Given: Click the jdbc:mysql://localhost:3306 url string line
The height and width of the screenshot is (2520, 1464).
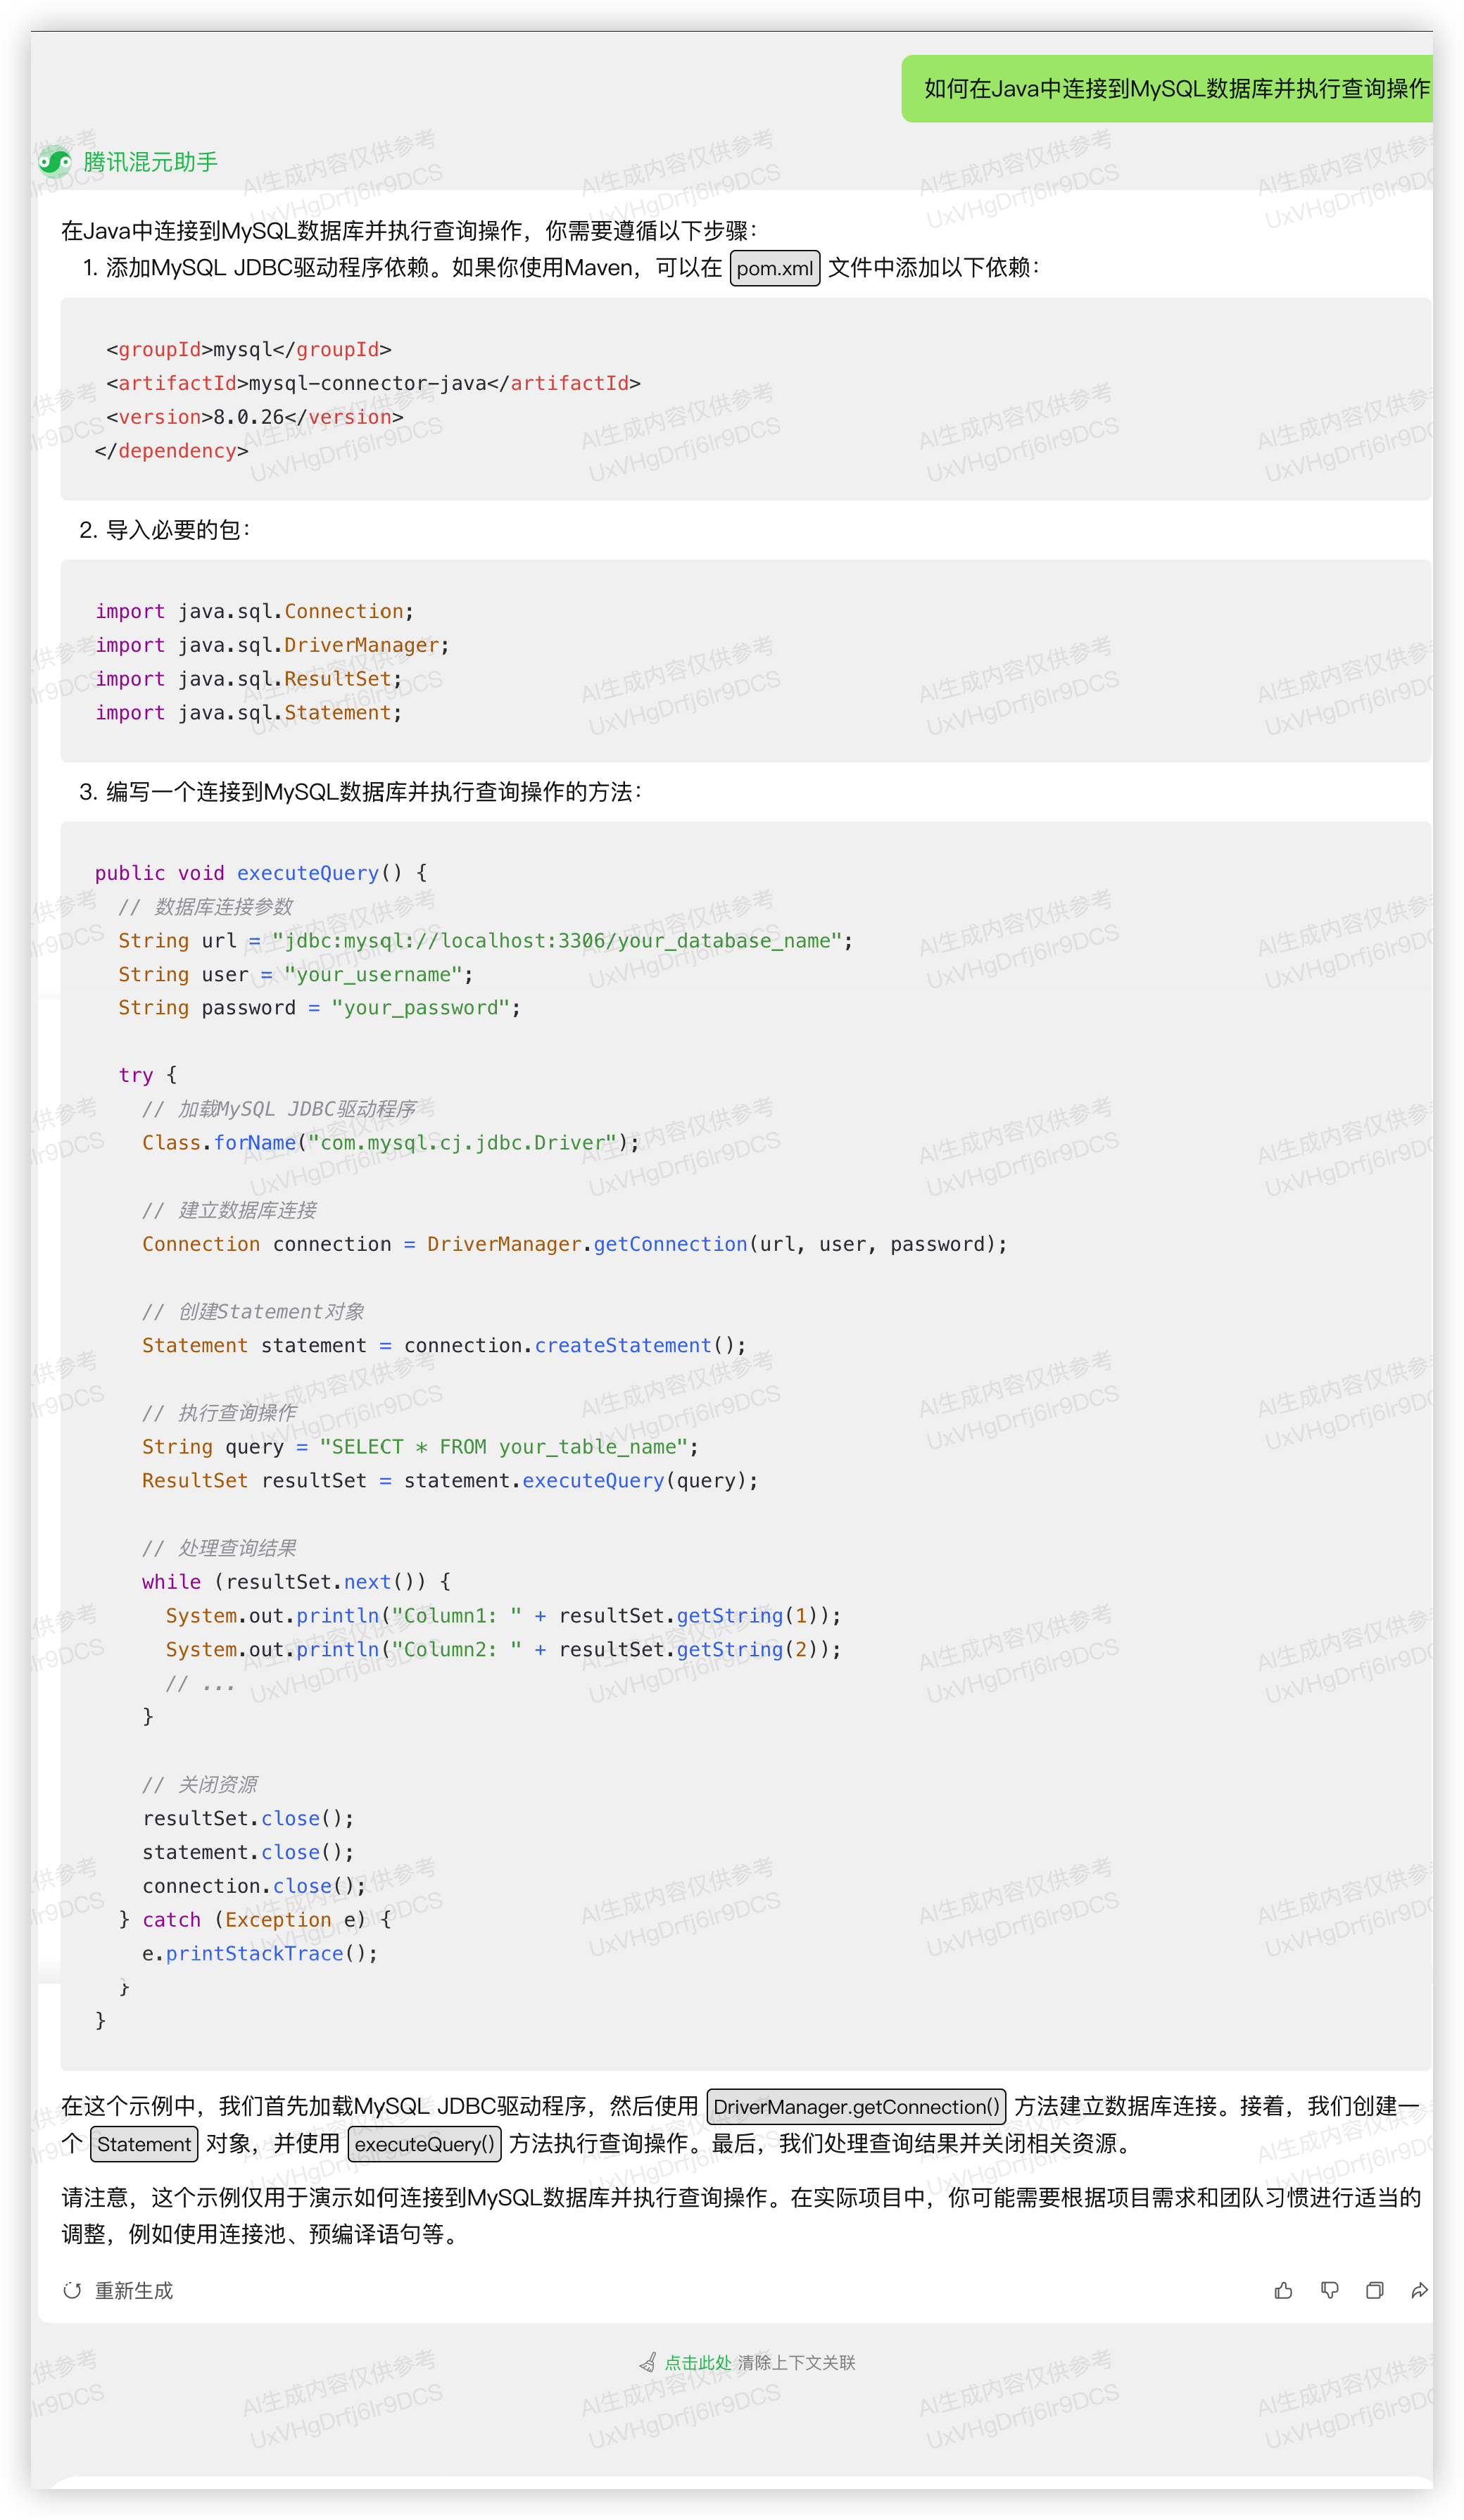Looking at the screenshot, I should 485,941.
